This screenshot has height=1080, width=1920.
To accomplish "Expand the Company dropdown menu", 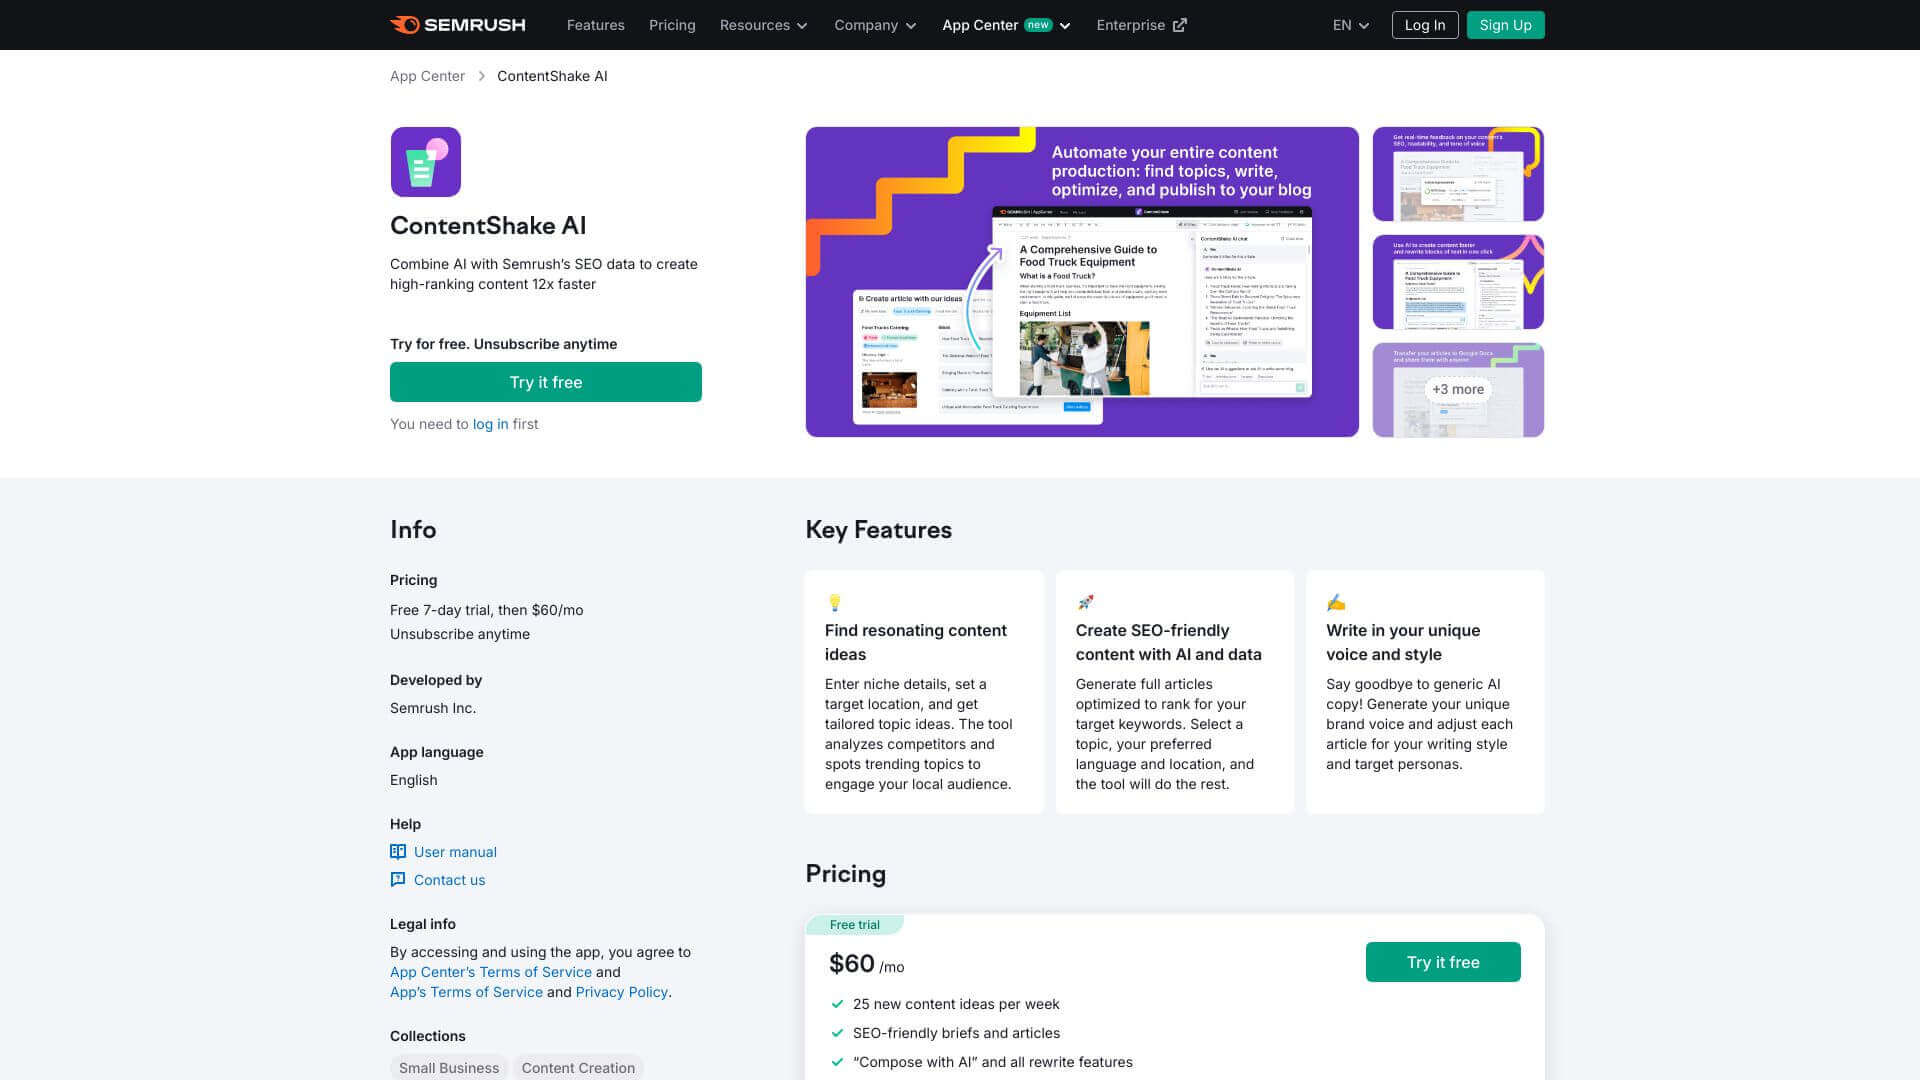I will pyautogui.click(x=876, y=25).
